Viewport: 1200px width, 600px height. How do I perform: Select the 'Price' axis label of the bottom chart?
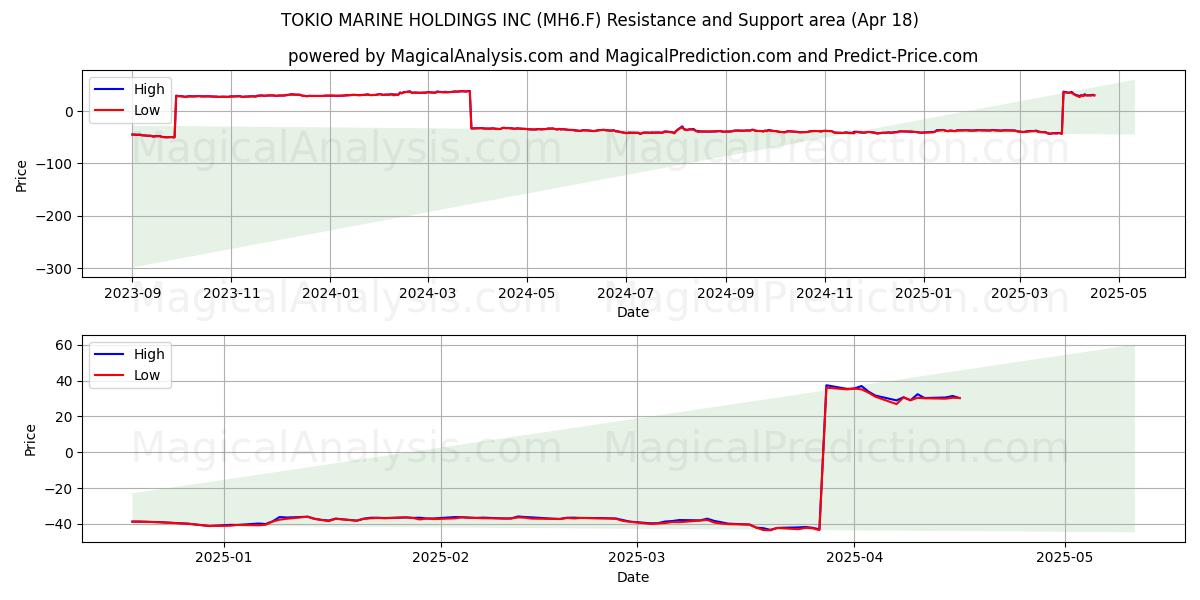click(30, 439)
